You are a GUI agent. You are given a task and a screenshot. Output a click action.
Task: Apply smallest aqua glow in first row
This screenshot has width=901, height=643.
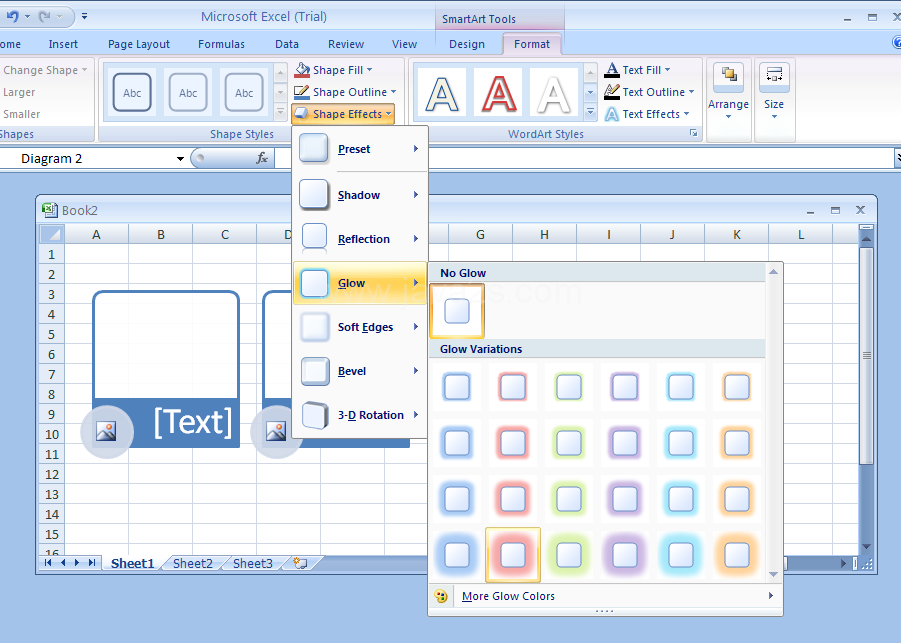coord(681,387)
